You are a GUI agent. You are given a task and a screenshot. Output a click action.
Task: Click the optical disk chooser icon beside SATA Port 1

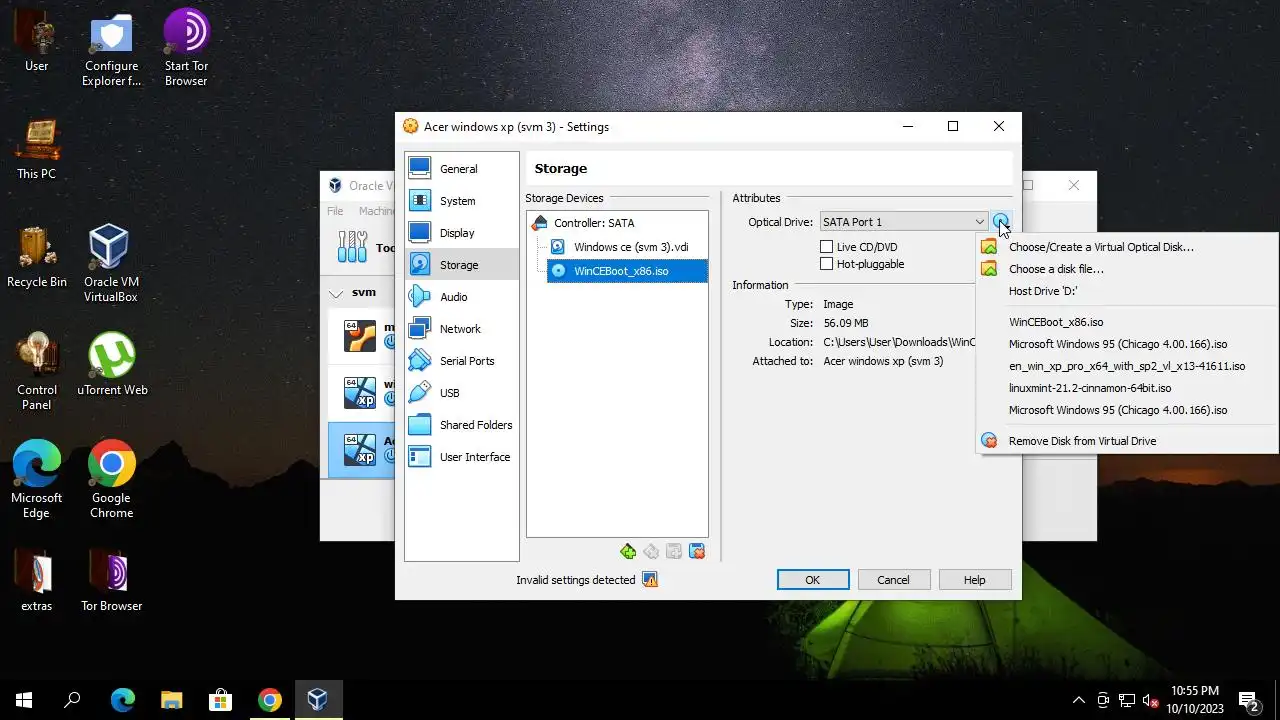[1001, 222]
